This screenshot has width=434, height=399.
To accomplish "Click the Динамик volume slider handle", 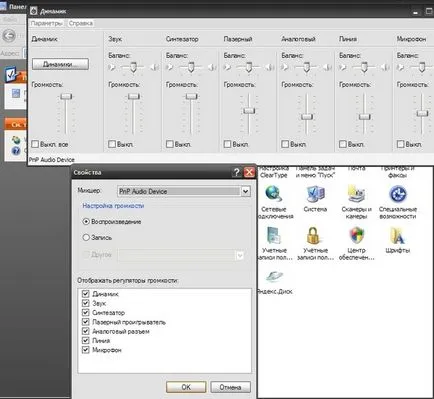I will click(x=66, y=97).
